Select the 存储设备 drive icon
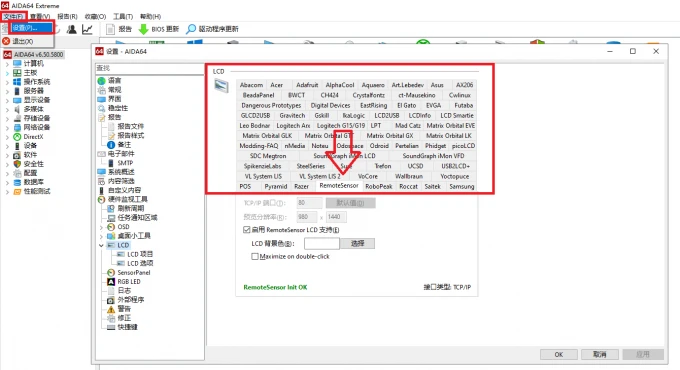Image resolution: width=680 pixels, height=370 pixels. (17, 118)
